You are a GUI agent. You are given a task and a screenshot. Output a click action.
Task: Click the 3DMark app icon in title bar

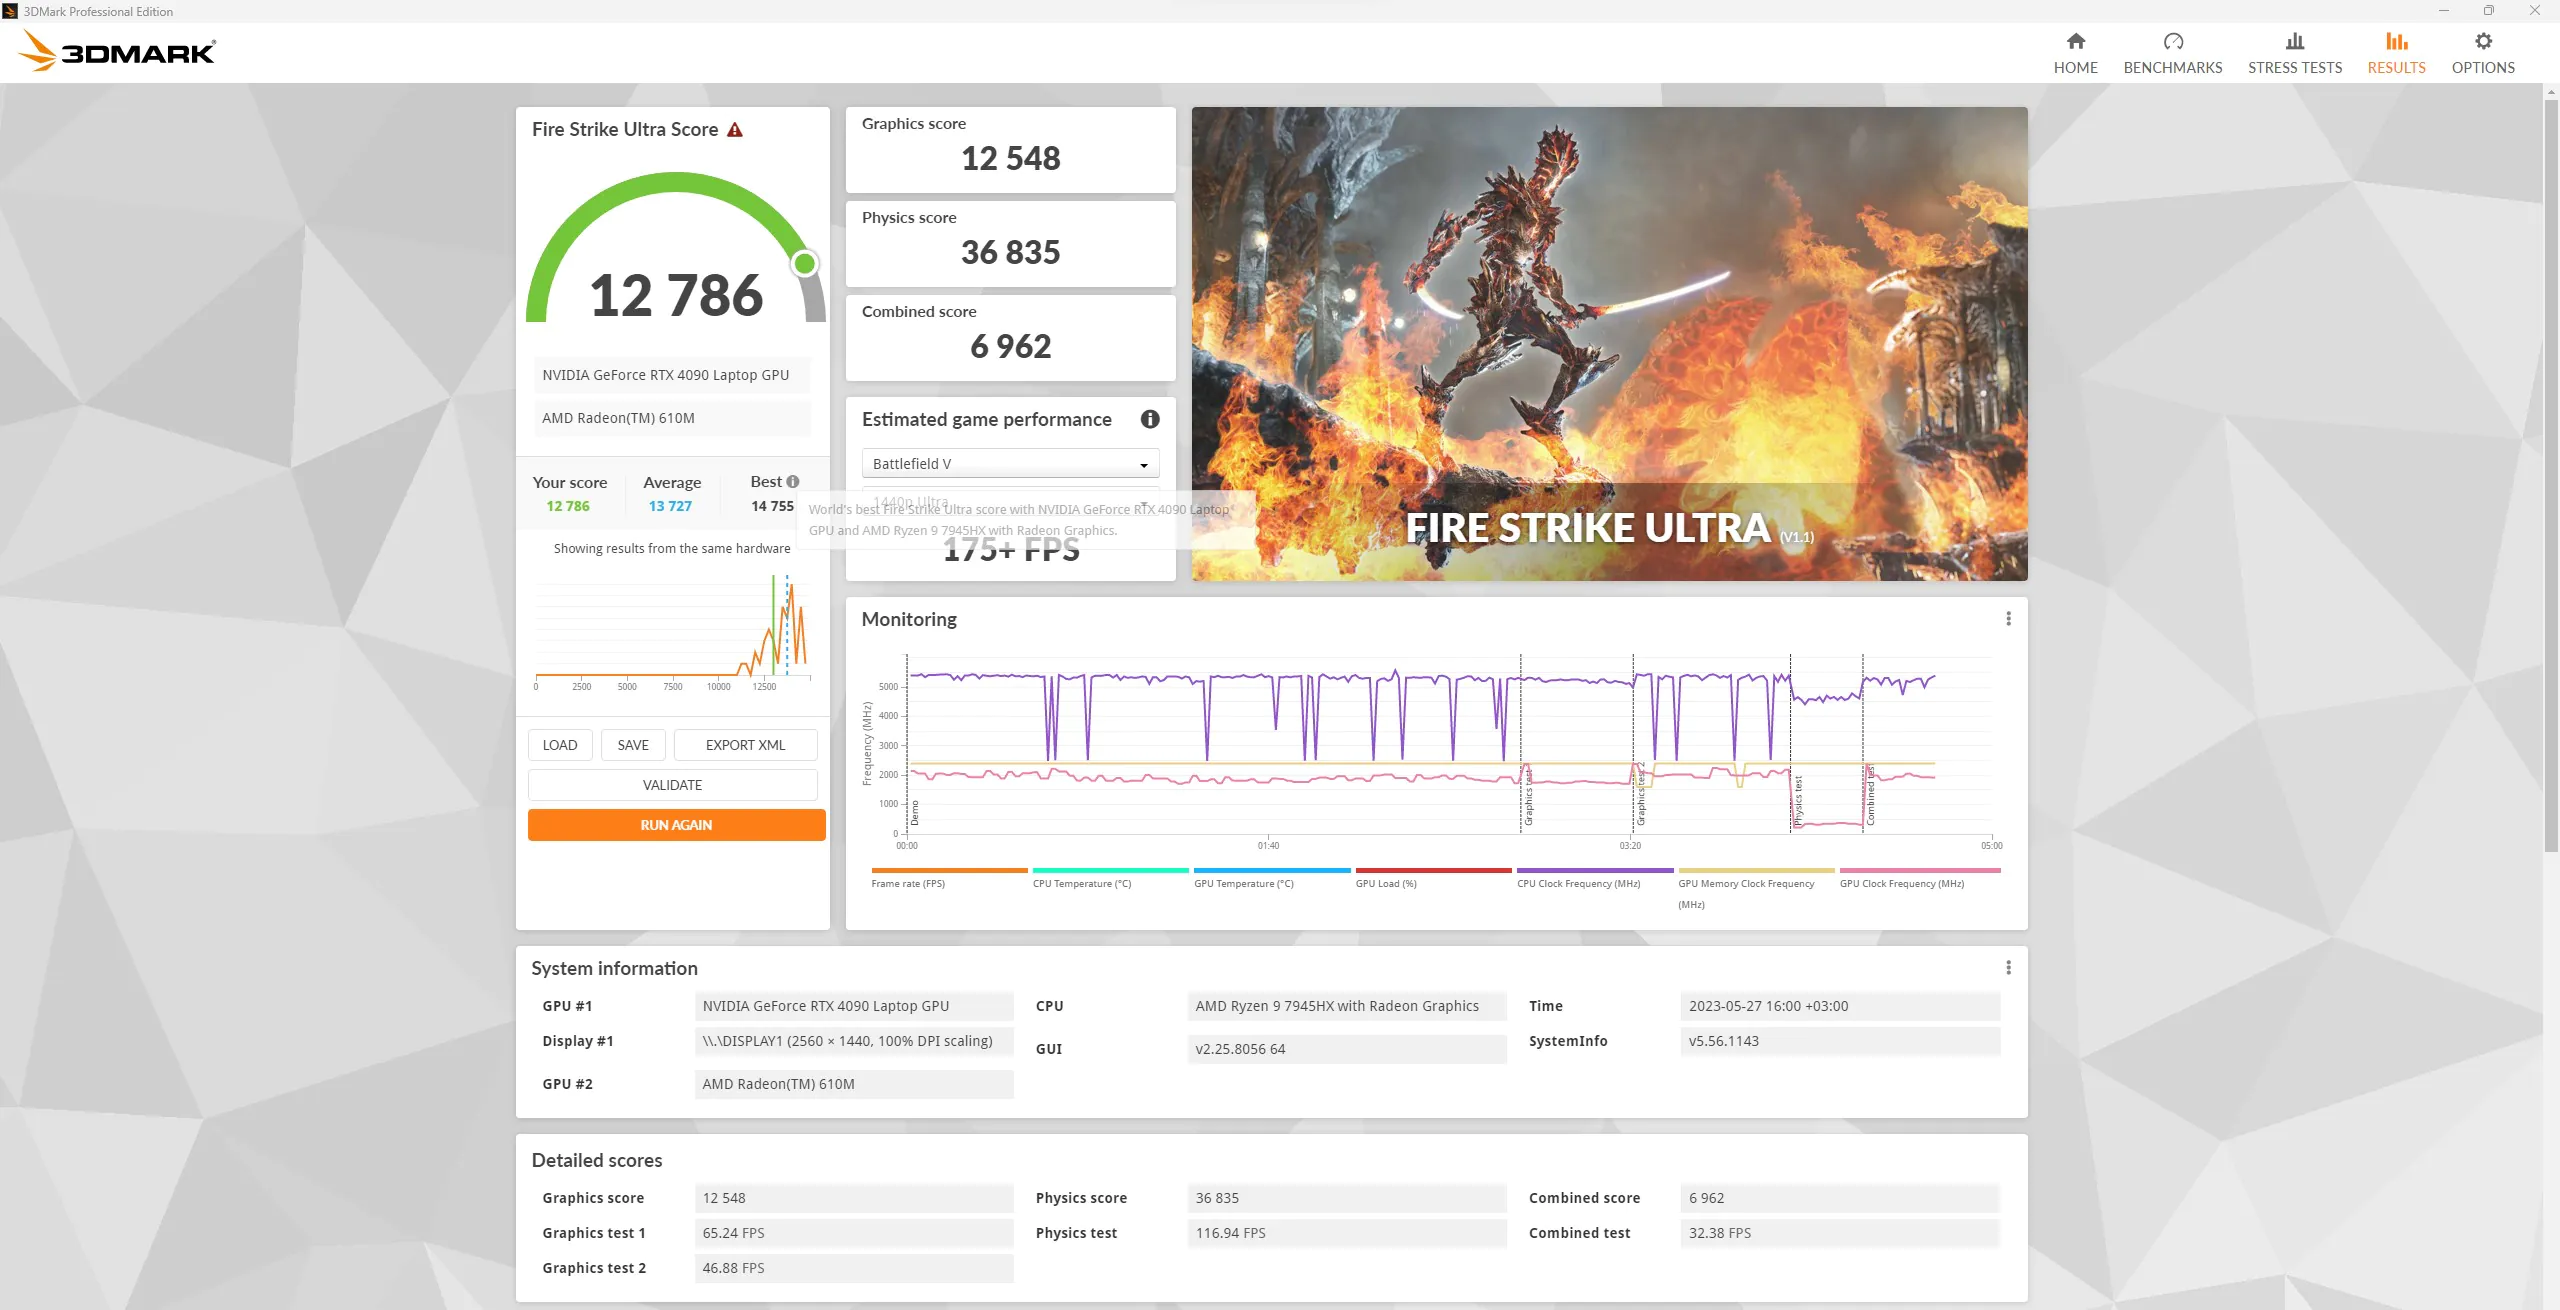10,11
